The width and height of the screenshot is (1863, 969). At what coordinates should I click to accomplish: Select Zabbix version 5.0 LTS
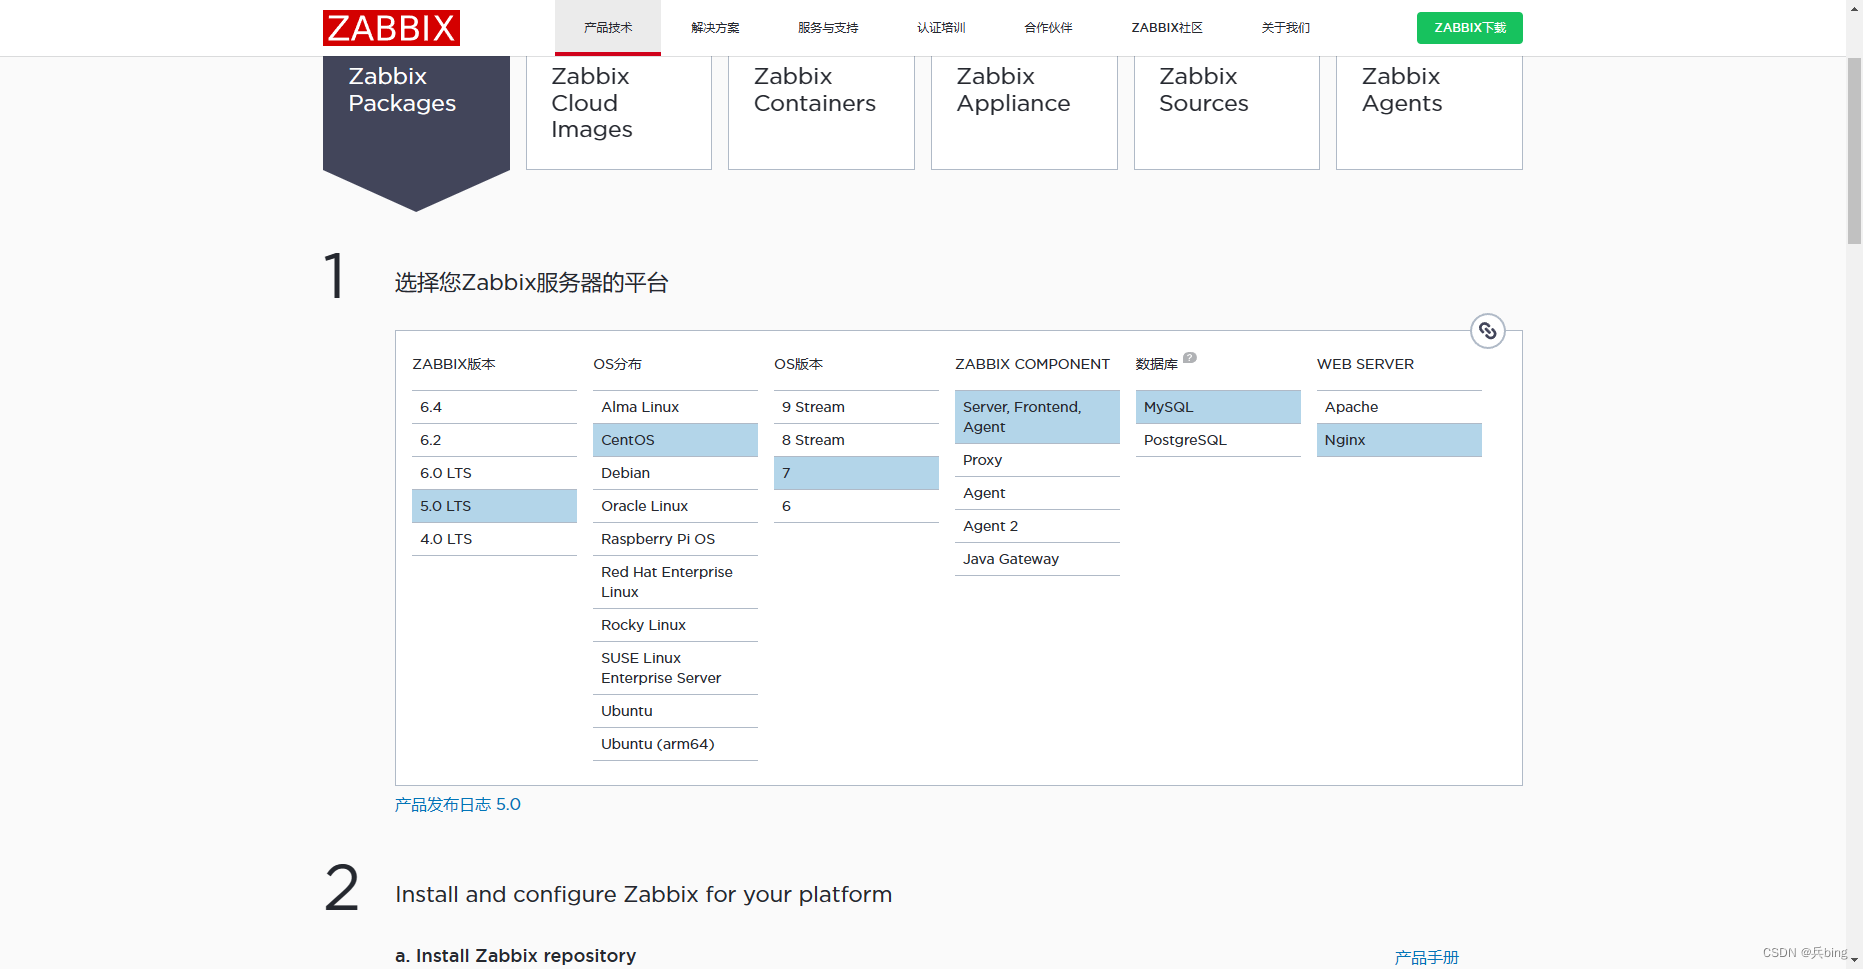494,506
